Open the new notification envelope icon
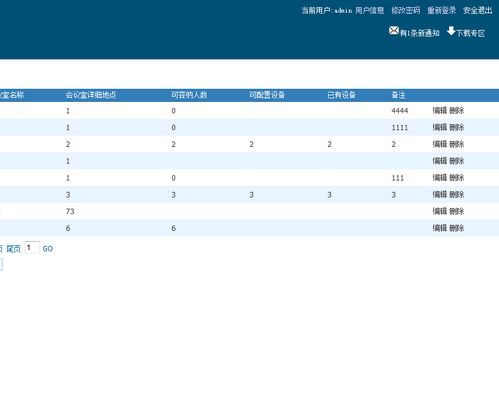499x394 pixels. click(x=394, y=31)
